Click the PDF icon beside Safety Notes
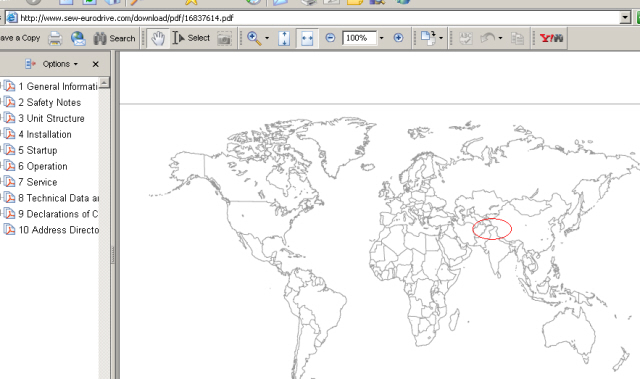 [x=9, y=102]
